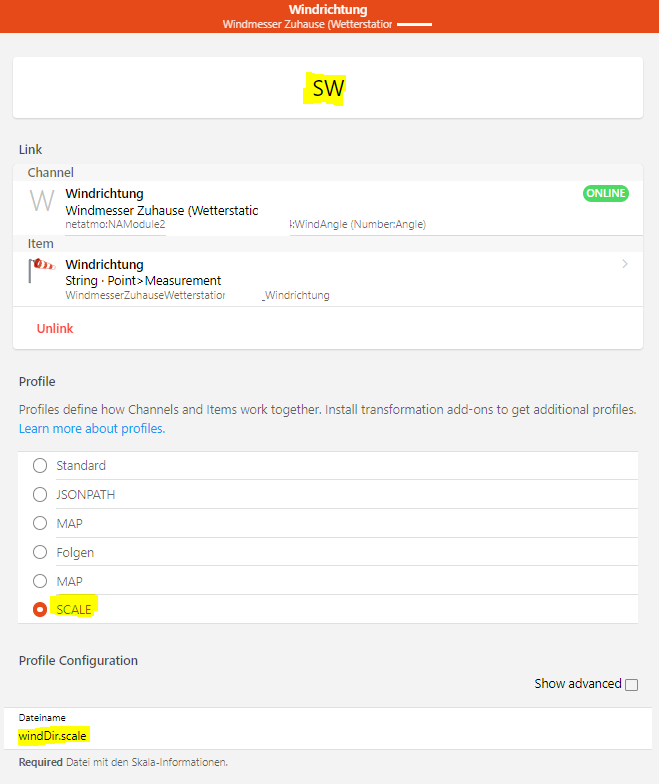This screenshot has width=659, height=784.
Task: Click the Profile Configuration heading
Action: 78,661
